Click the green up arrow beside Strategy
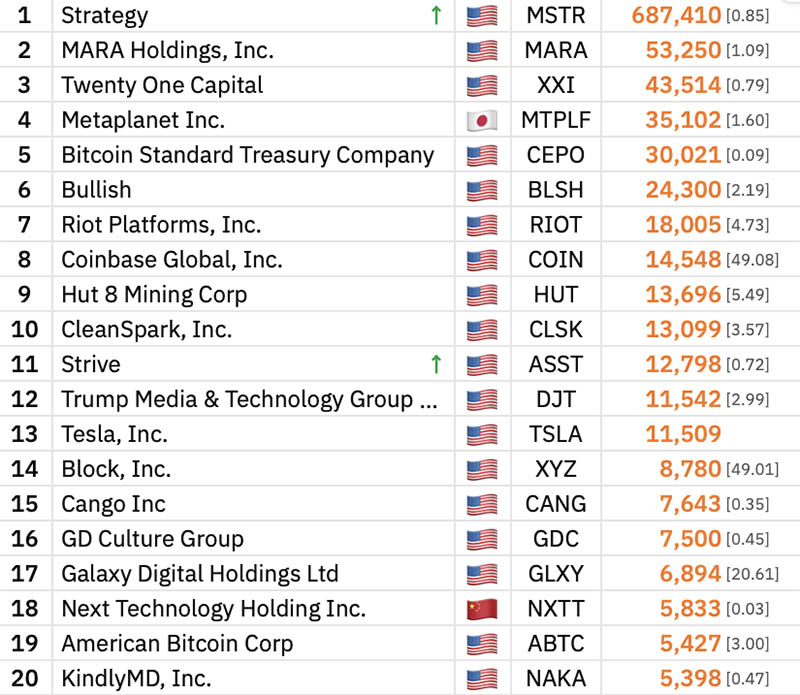The height and width of the screenshot is (695, 800). coord(436,16)
